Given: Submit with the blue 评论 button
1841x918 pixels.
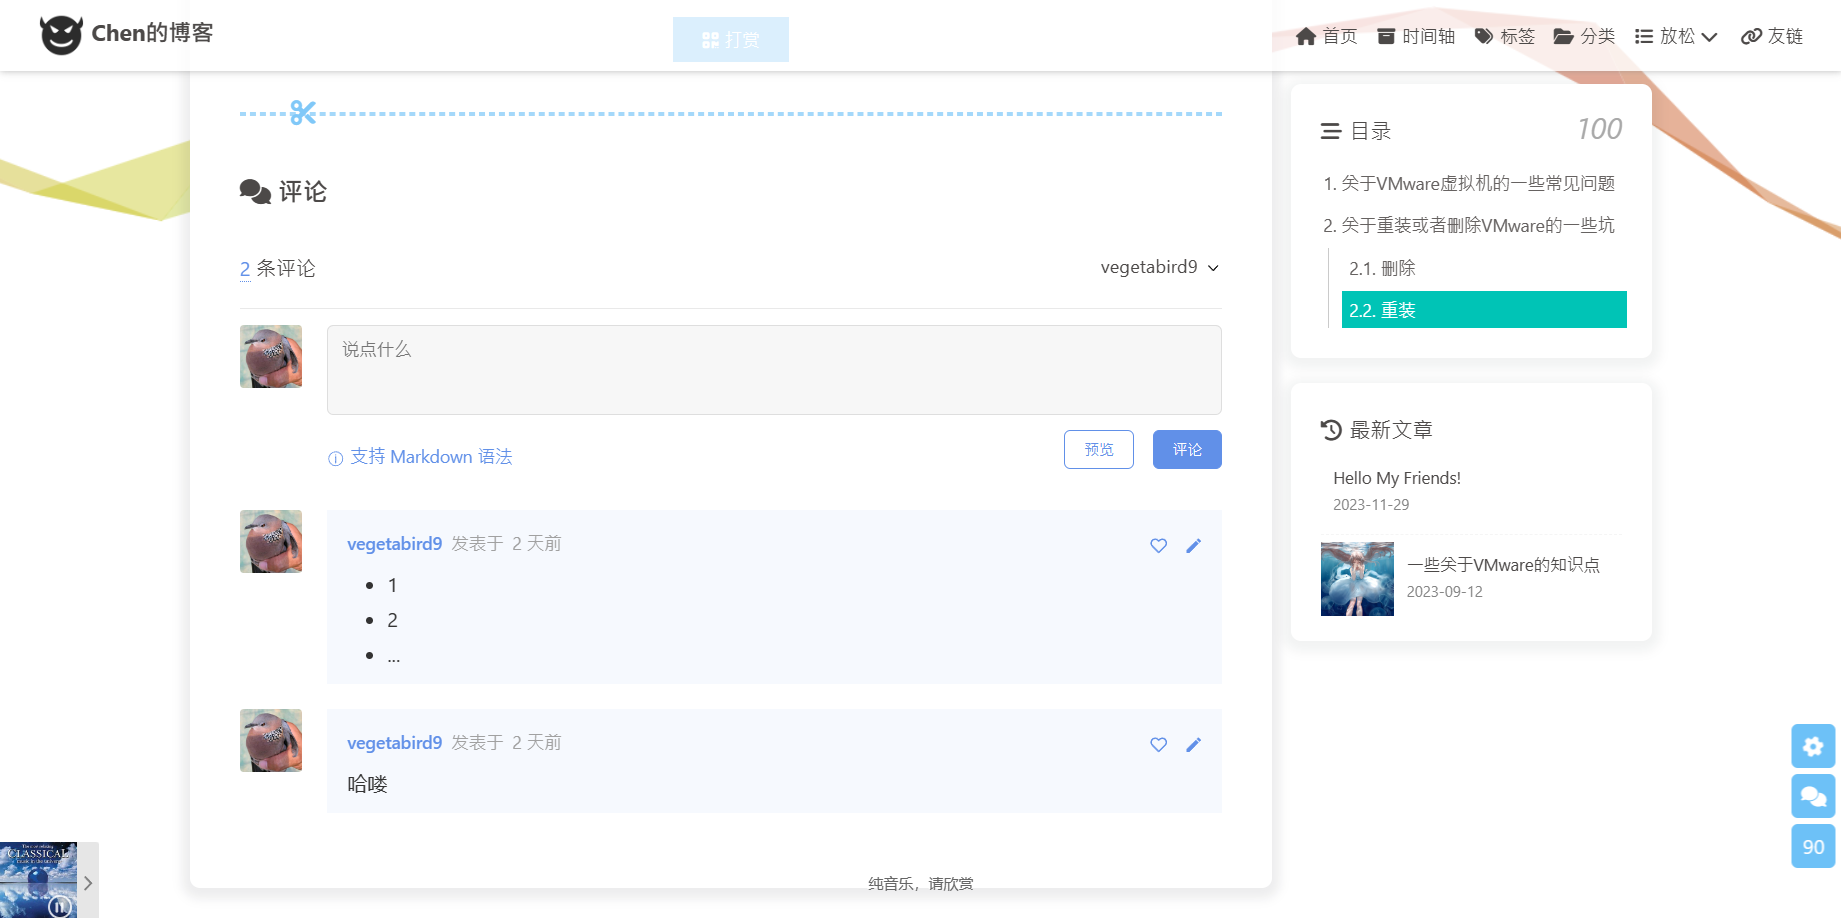Looking at the screenshot, I should tap(1187, 449).
